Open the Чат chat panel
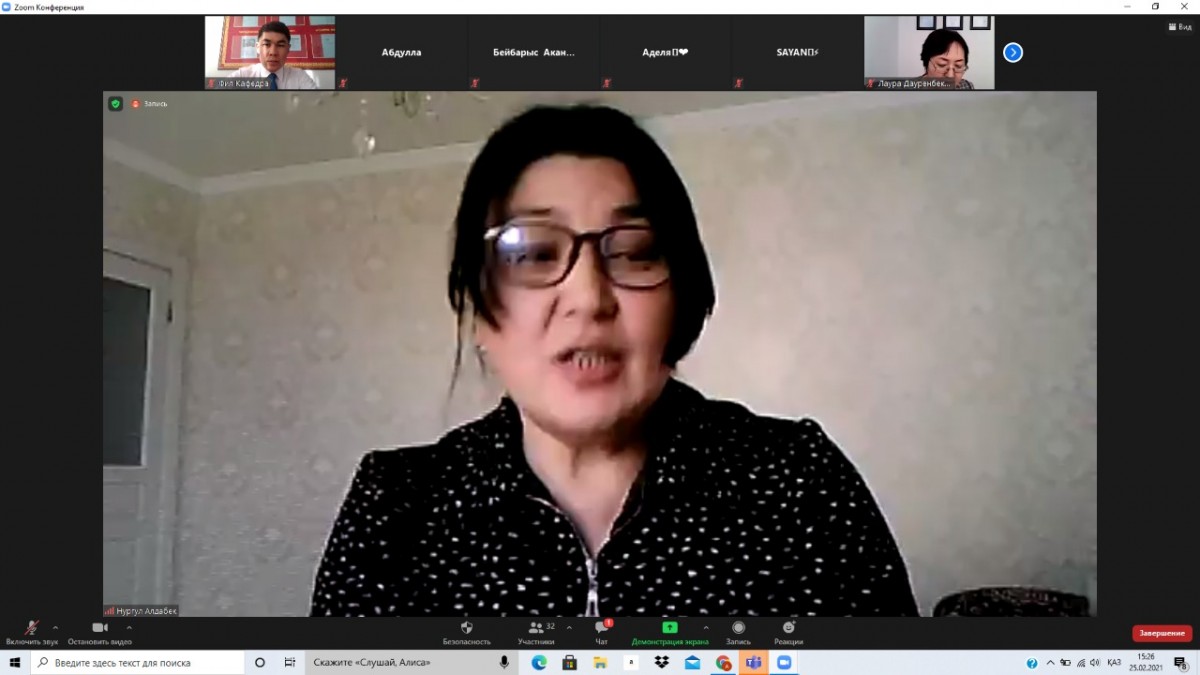This screenshot has width=1200, height=675. (601, 628)
